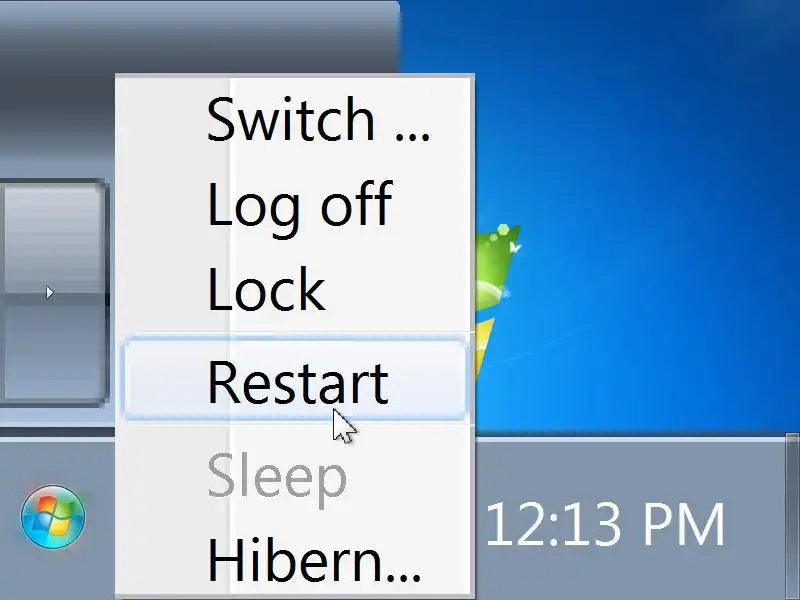Click the shut down options arrow button
800x600 pixels.
click(x=53, y=292)
